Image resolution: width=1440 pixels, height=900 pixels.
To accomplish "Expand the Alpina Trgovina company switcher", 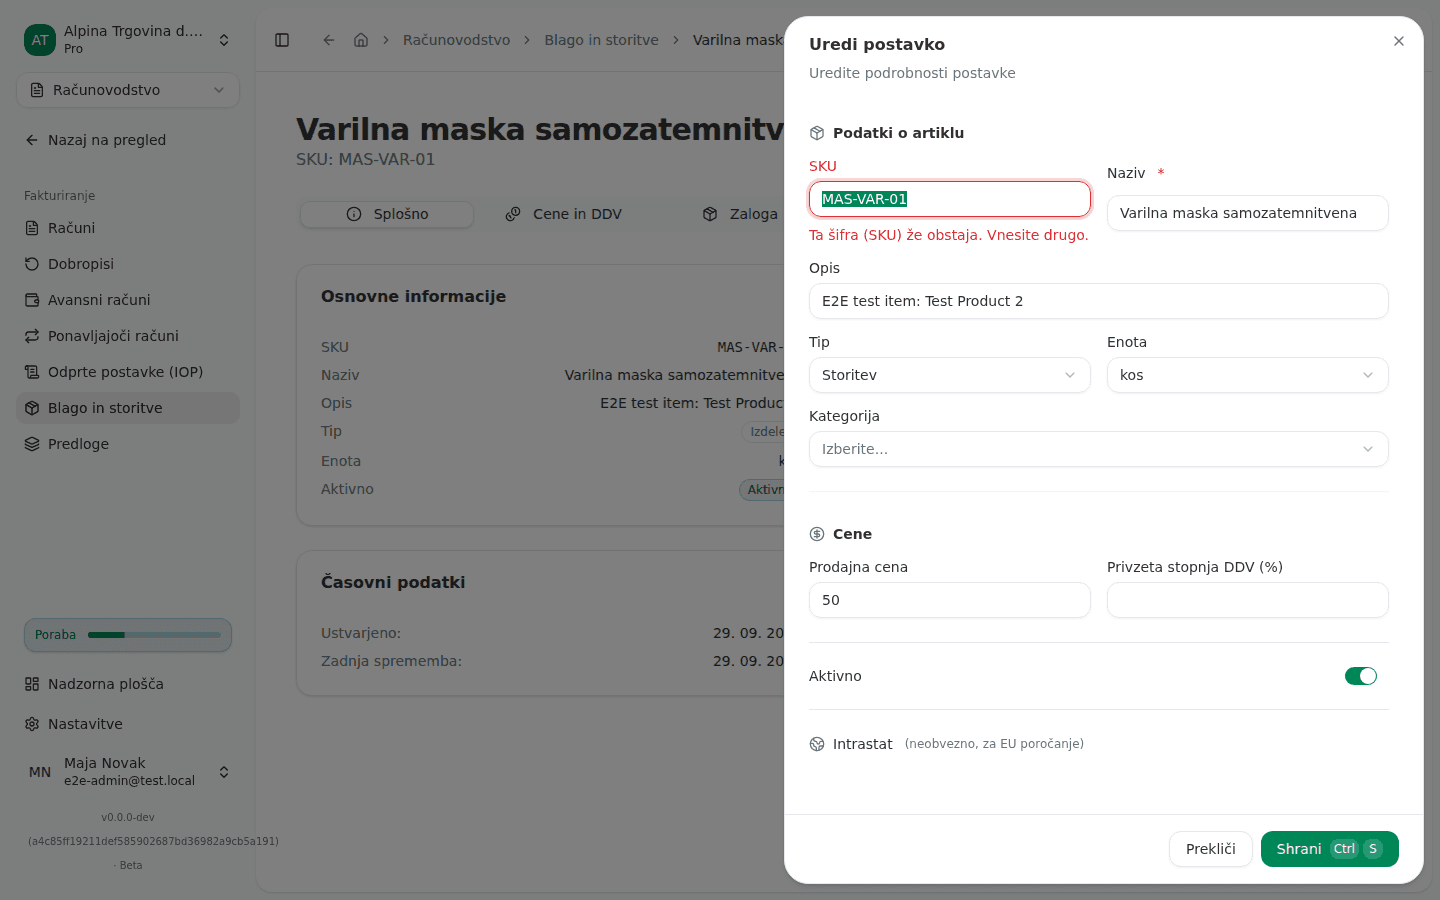I will (x=128, y=40).
